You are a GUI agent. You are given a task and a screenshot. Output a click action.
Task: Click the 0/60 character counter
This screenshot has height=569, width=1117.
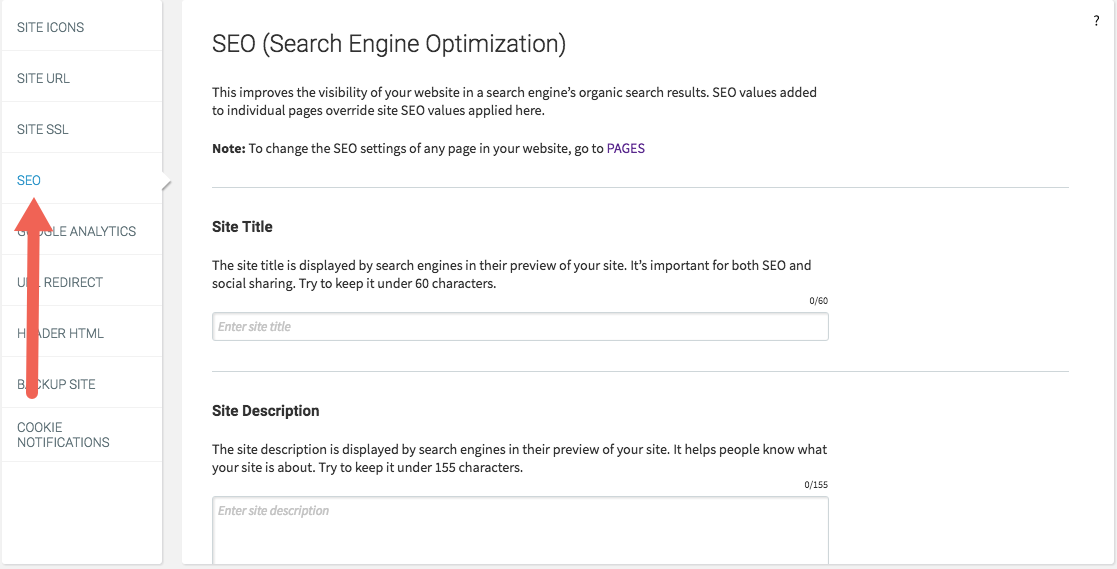pyautogui.click(x=819, y=301)
